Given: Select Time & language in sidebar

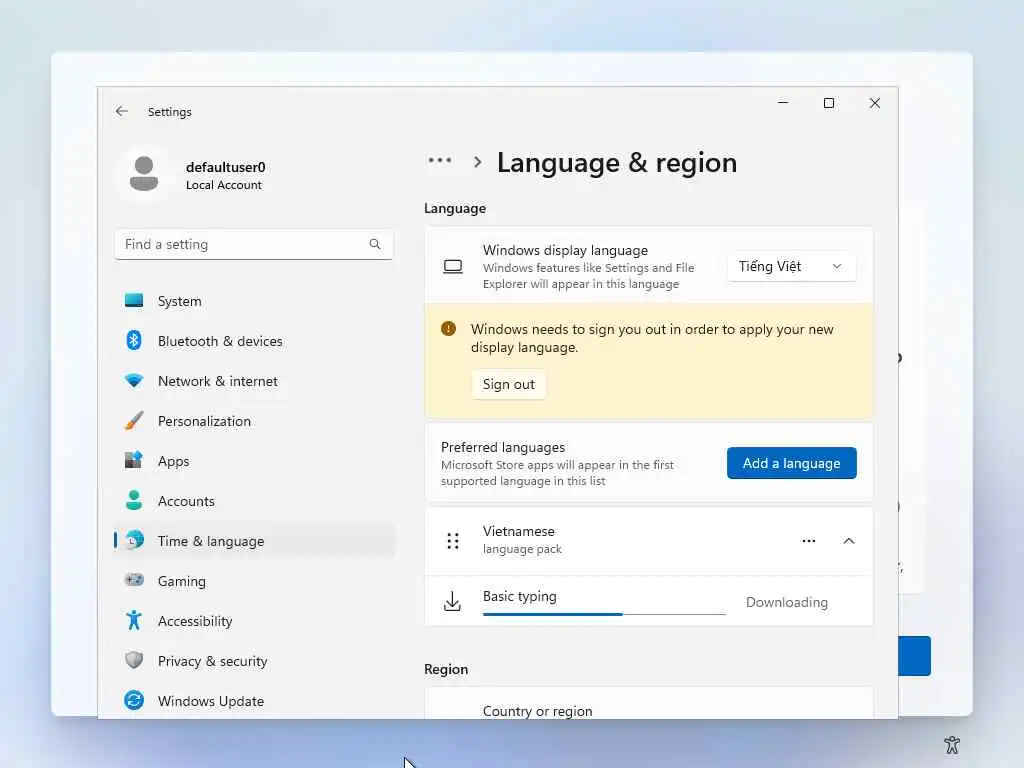Looking at the screenshot, I should [x=255, y=541].
